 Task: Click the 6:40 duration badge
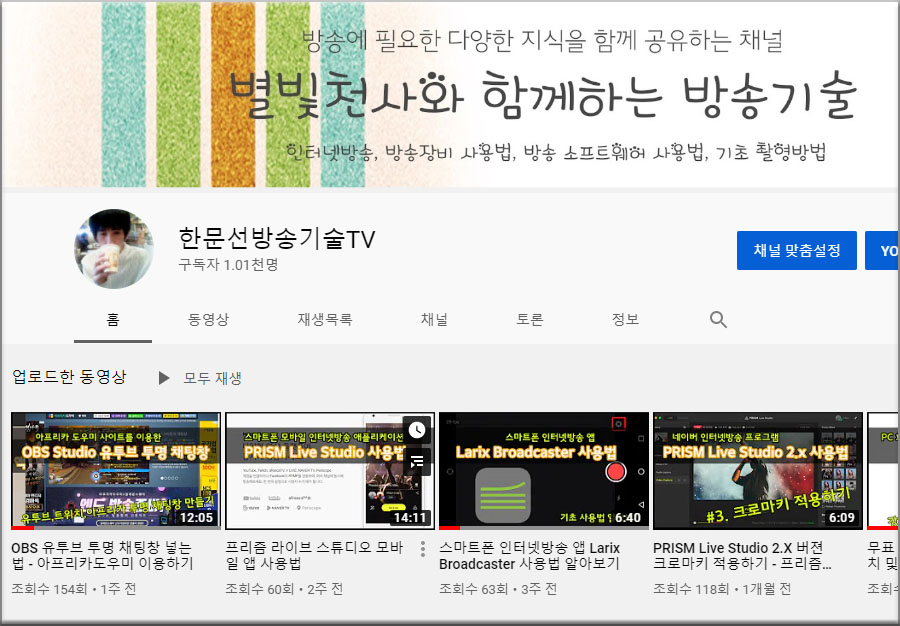628,518
